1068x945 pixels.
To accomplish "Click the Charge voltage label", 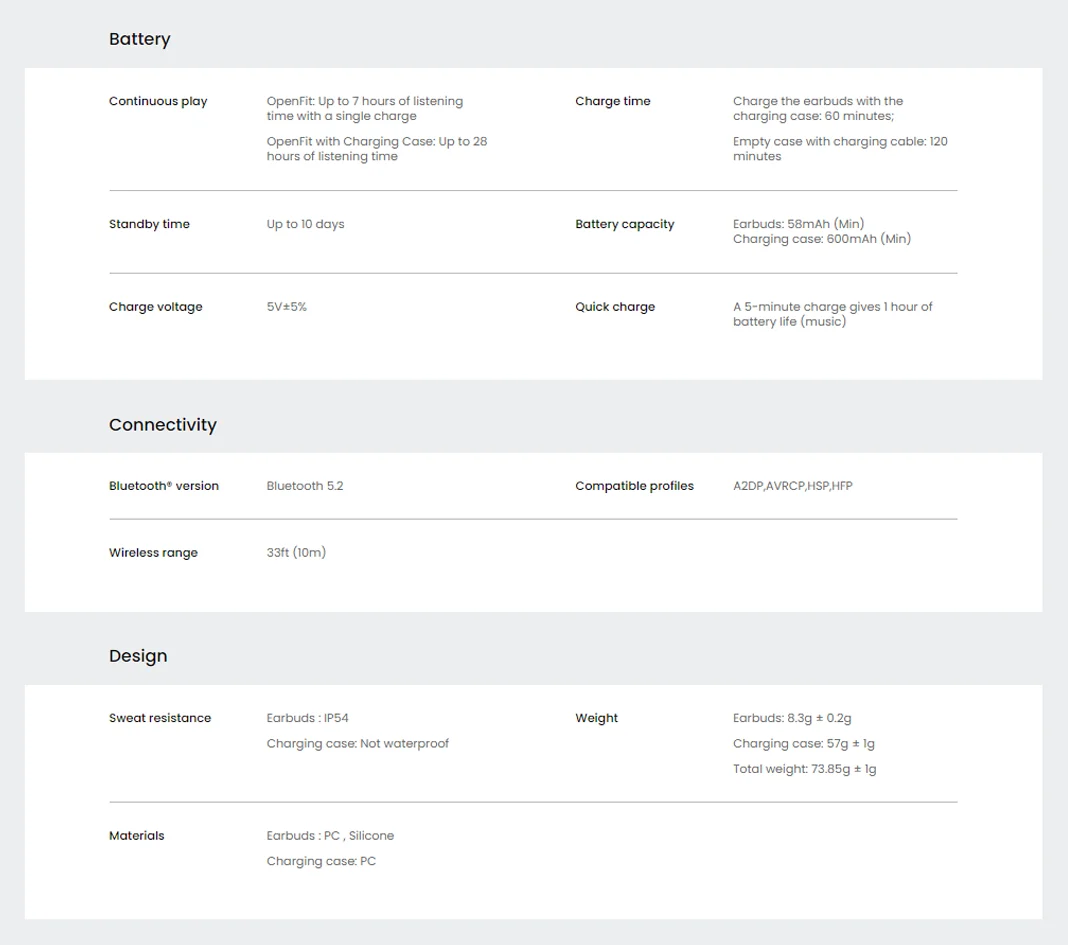I will point(155,307).
